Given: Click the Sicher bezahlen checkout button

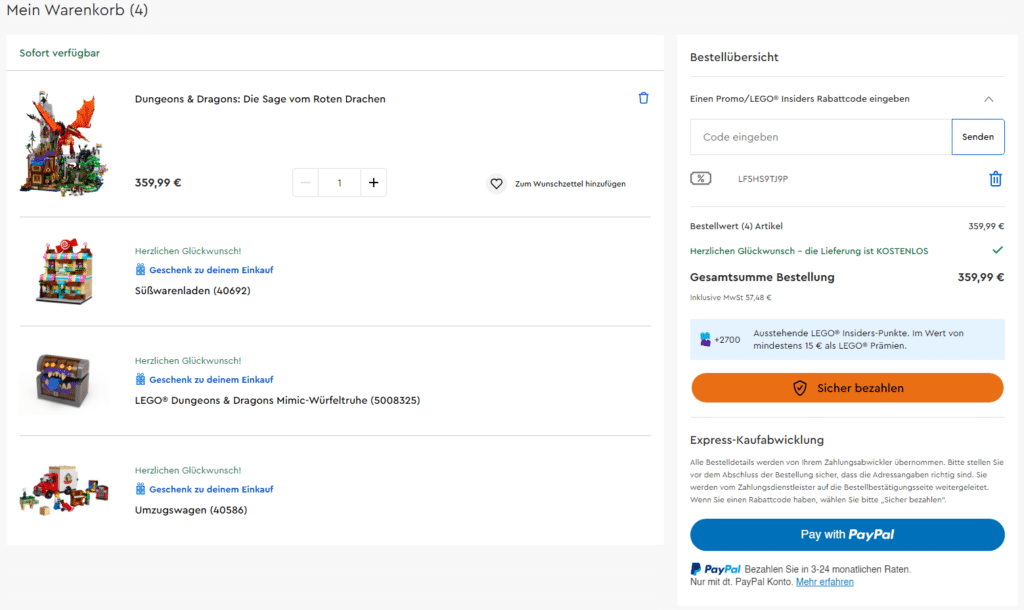Looking at the screenshot, I should pos(847,388).
